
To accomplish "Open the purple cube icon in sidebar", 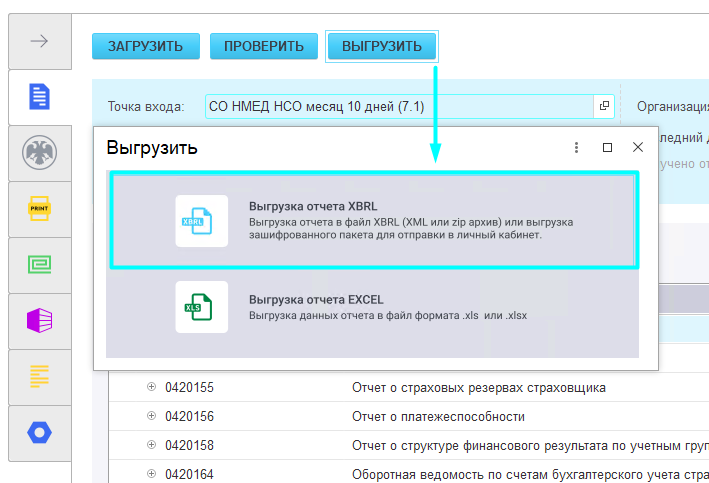I will (39, 321).
